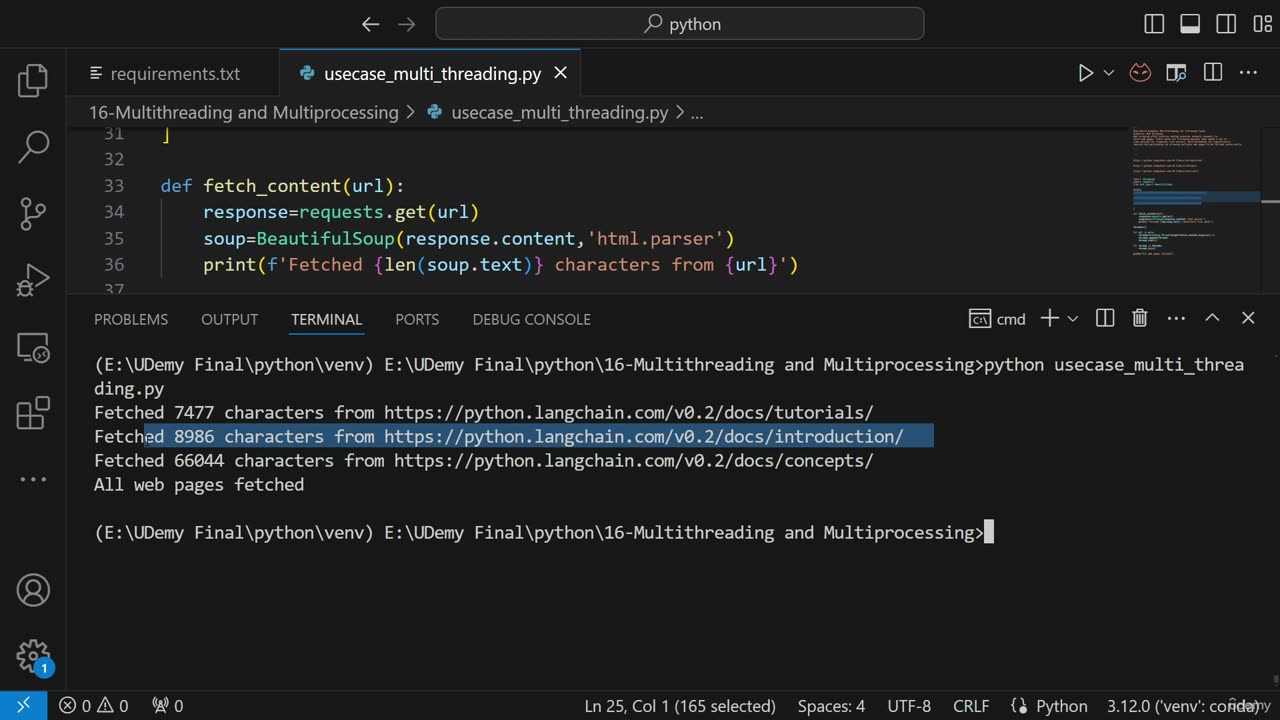Select interpreter 3.12.0 ('venv': conda)
This screenshot has height=720, width=1280.
click(x=1185, y=706)
